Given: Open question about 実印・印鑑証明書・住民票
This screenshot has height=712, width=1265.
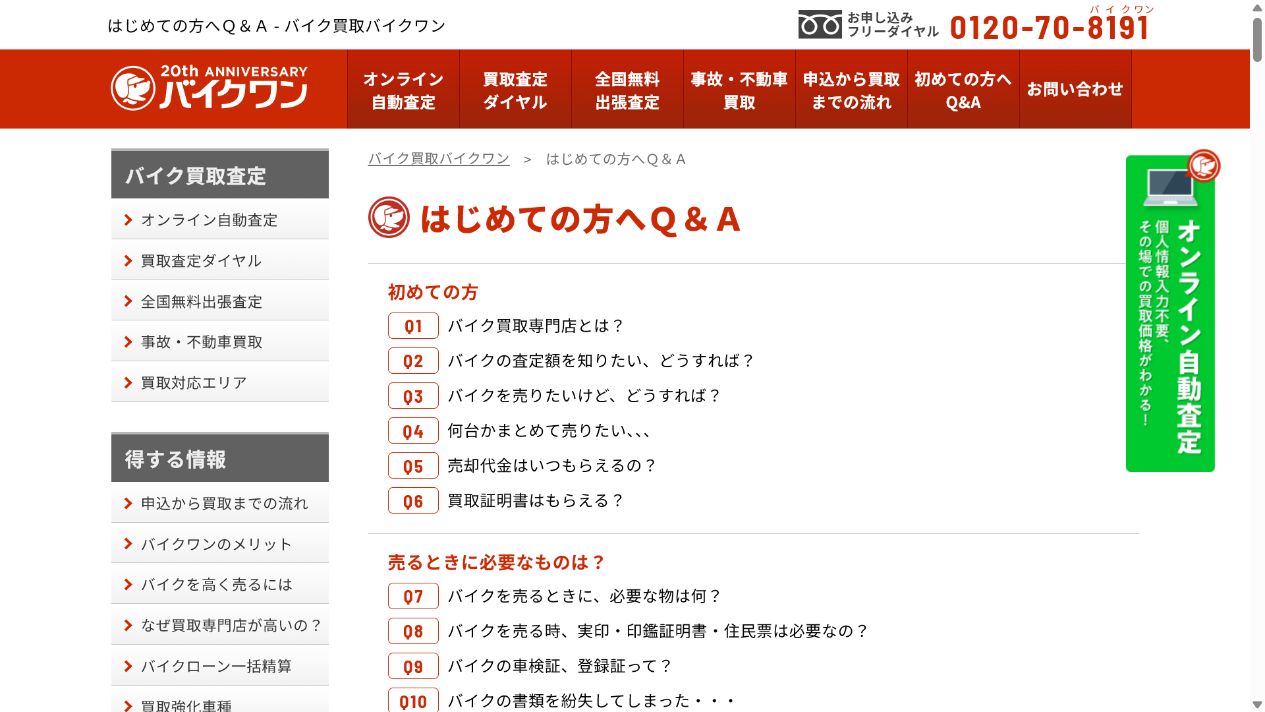Looking at the screenshot, I should point(658,631).
